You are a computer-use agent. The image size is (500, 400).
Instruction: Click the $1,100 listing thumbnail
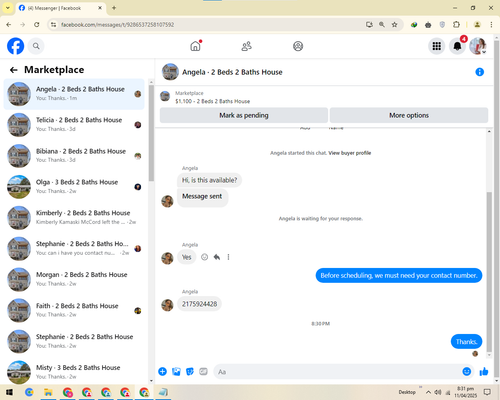pyautogui.click(x=165, y=96)
